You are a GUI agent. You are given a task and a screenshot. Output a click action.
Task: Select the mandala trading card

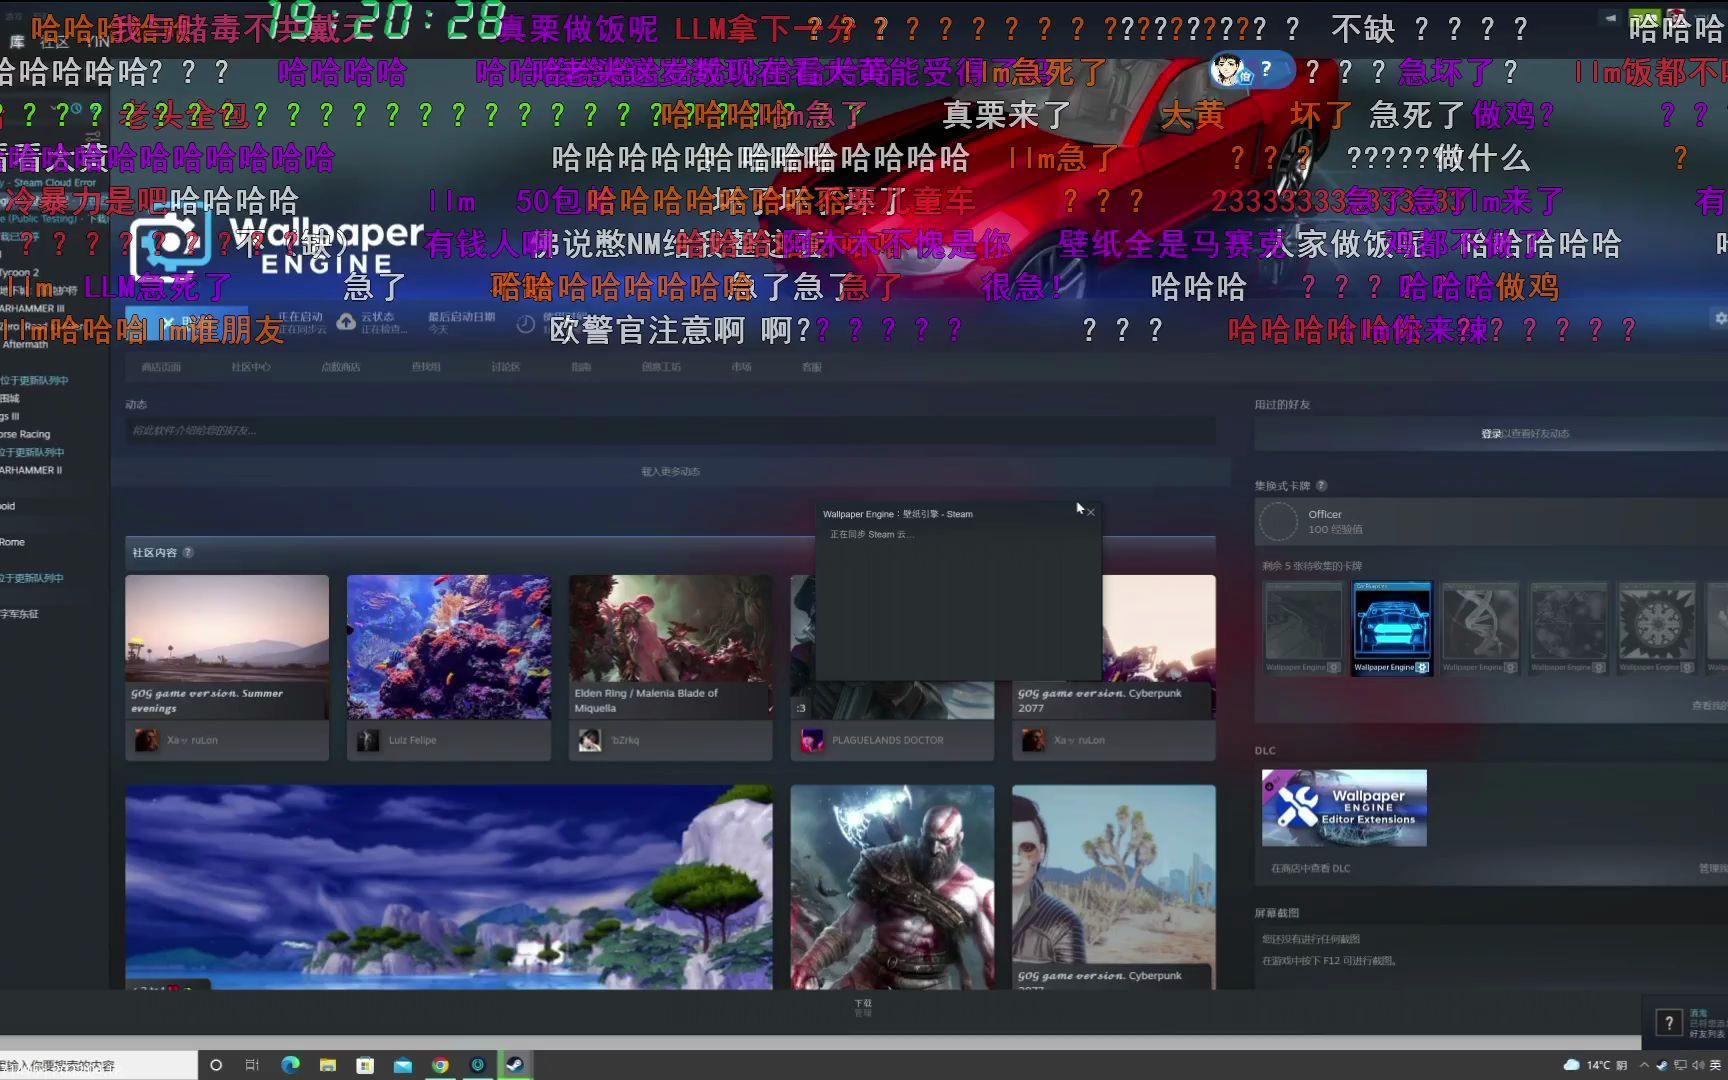tap(1657, 628)
